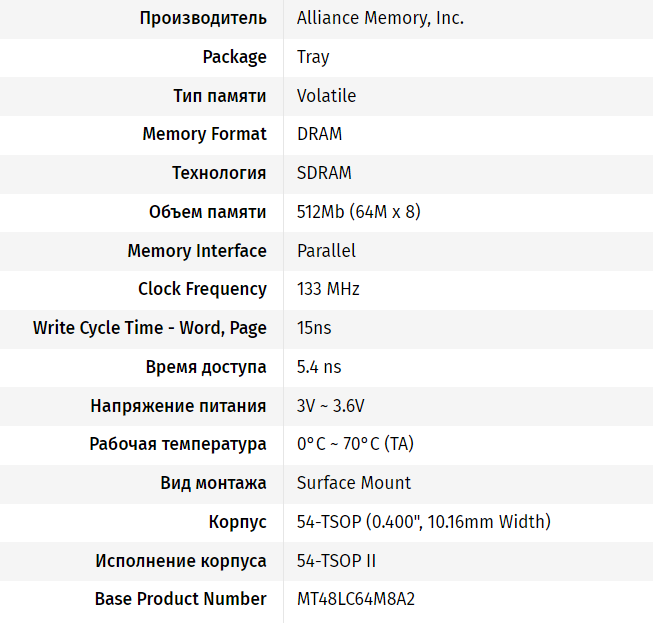Click the Memory Interface row label

(x=197, y=251)
